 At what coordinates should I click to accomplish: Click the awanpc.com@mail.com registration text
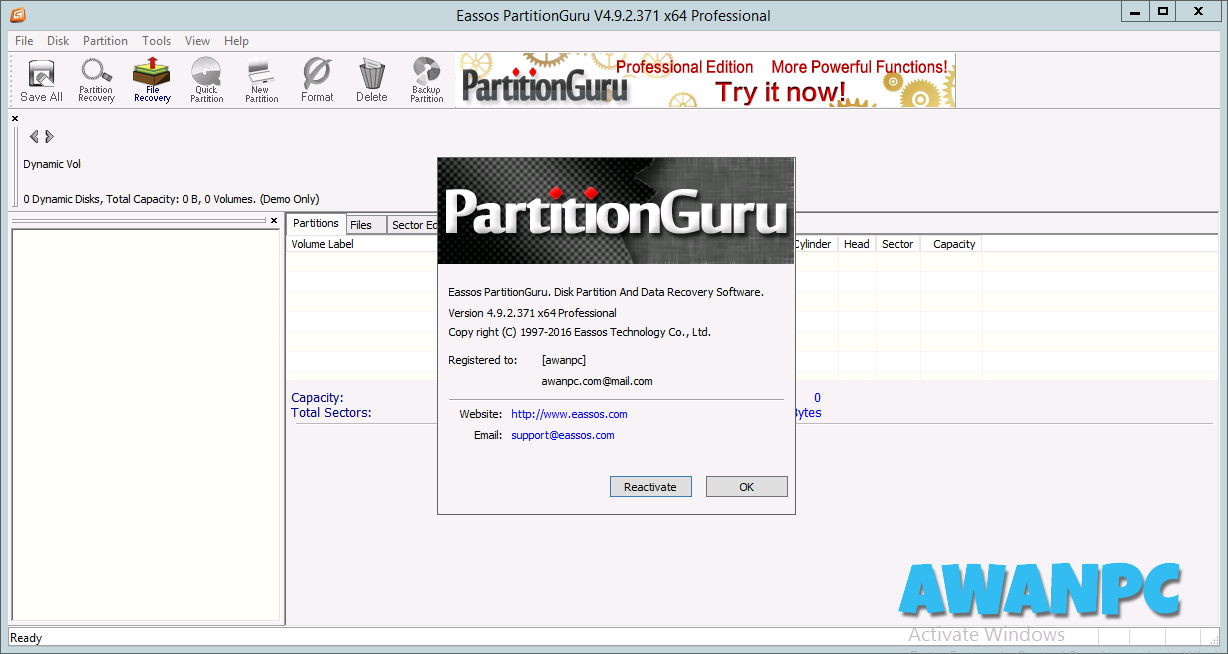(x=596, y=381)
